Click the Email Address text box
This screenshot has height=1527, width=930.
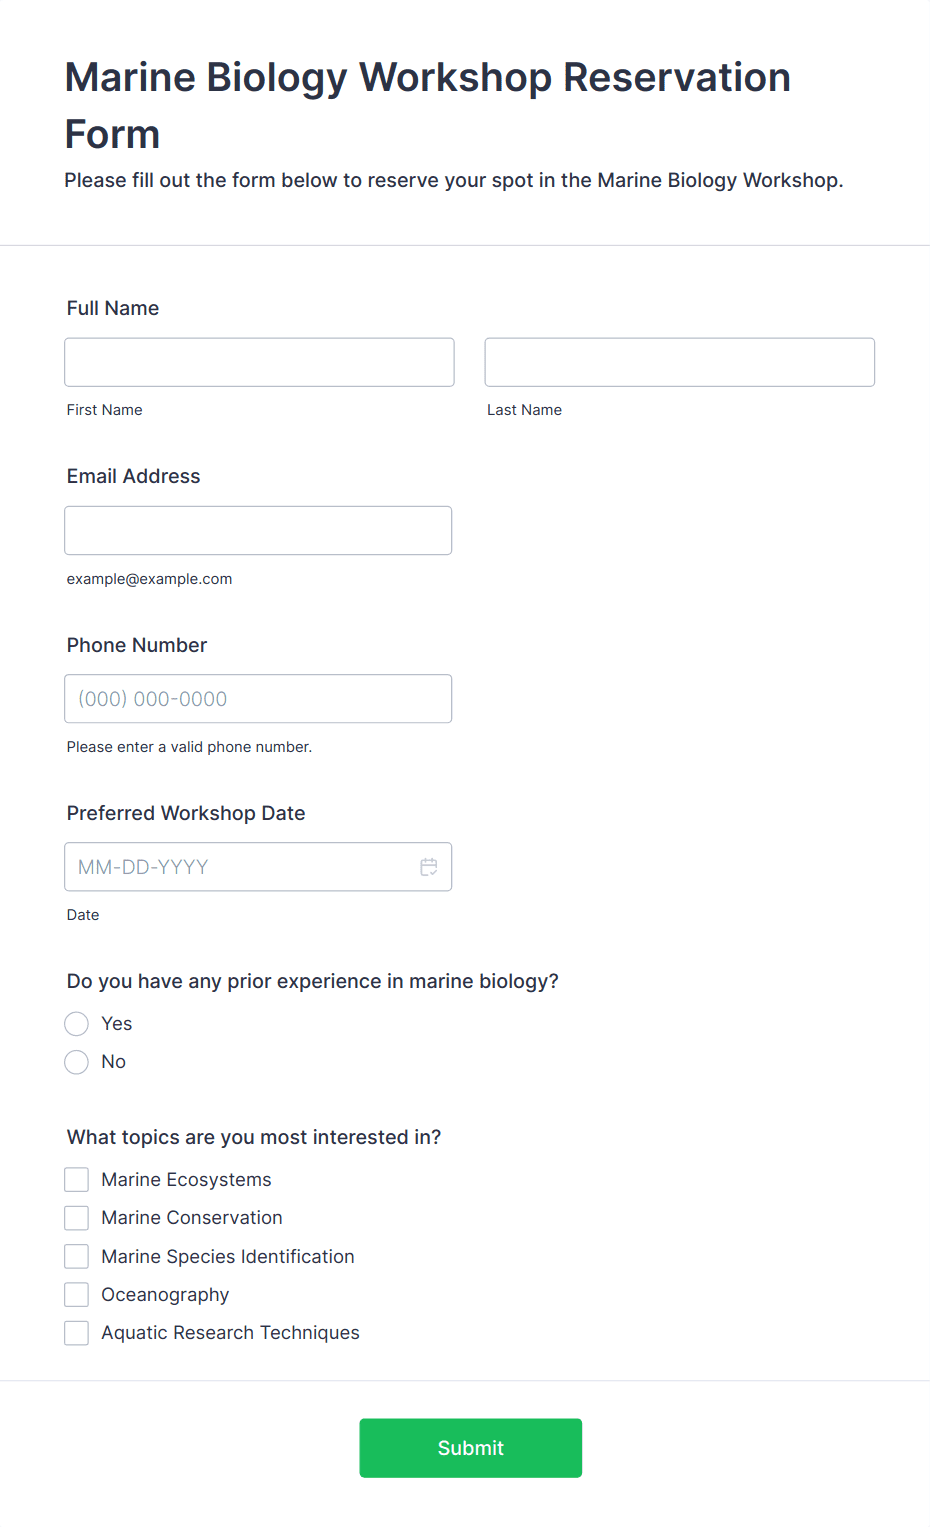click(x=258, y=530)
